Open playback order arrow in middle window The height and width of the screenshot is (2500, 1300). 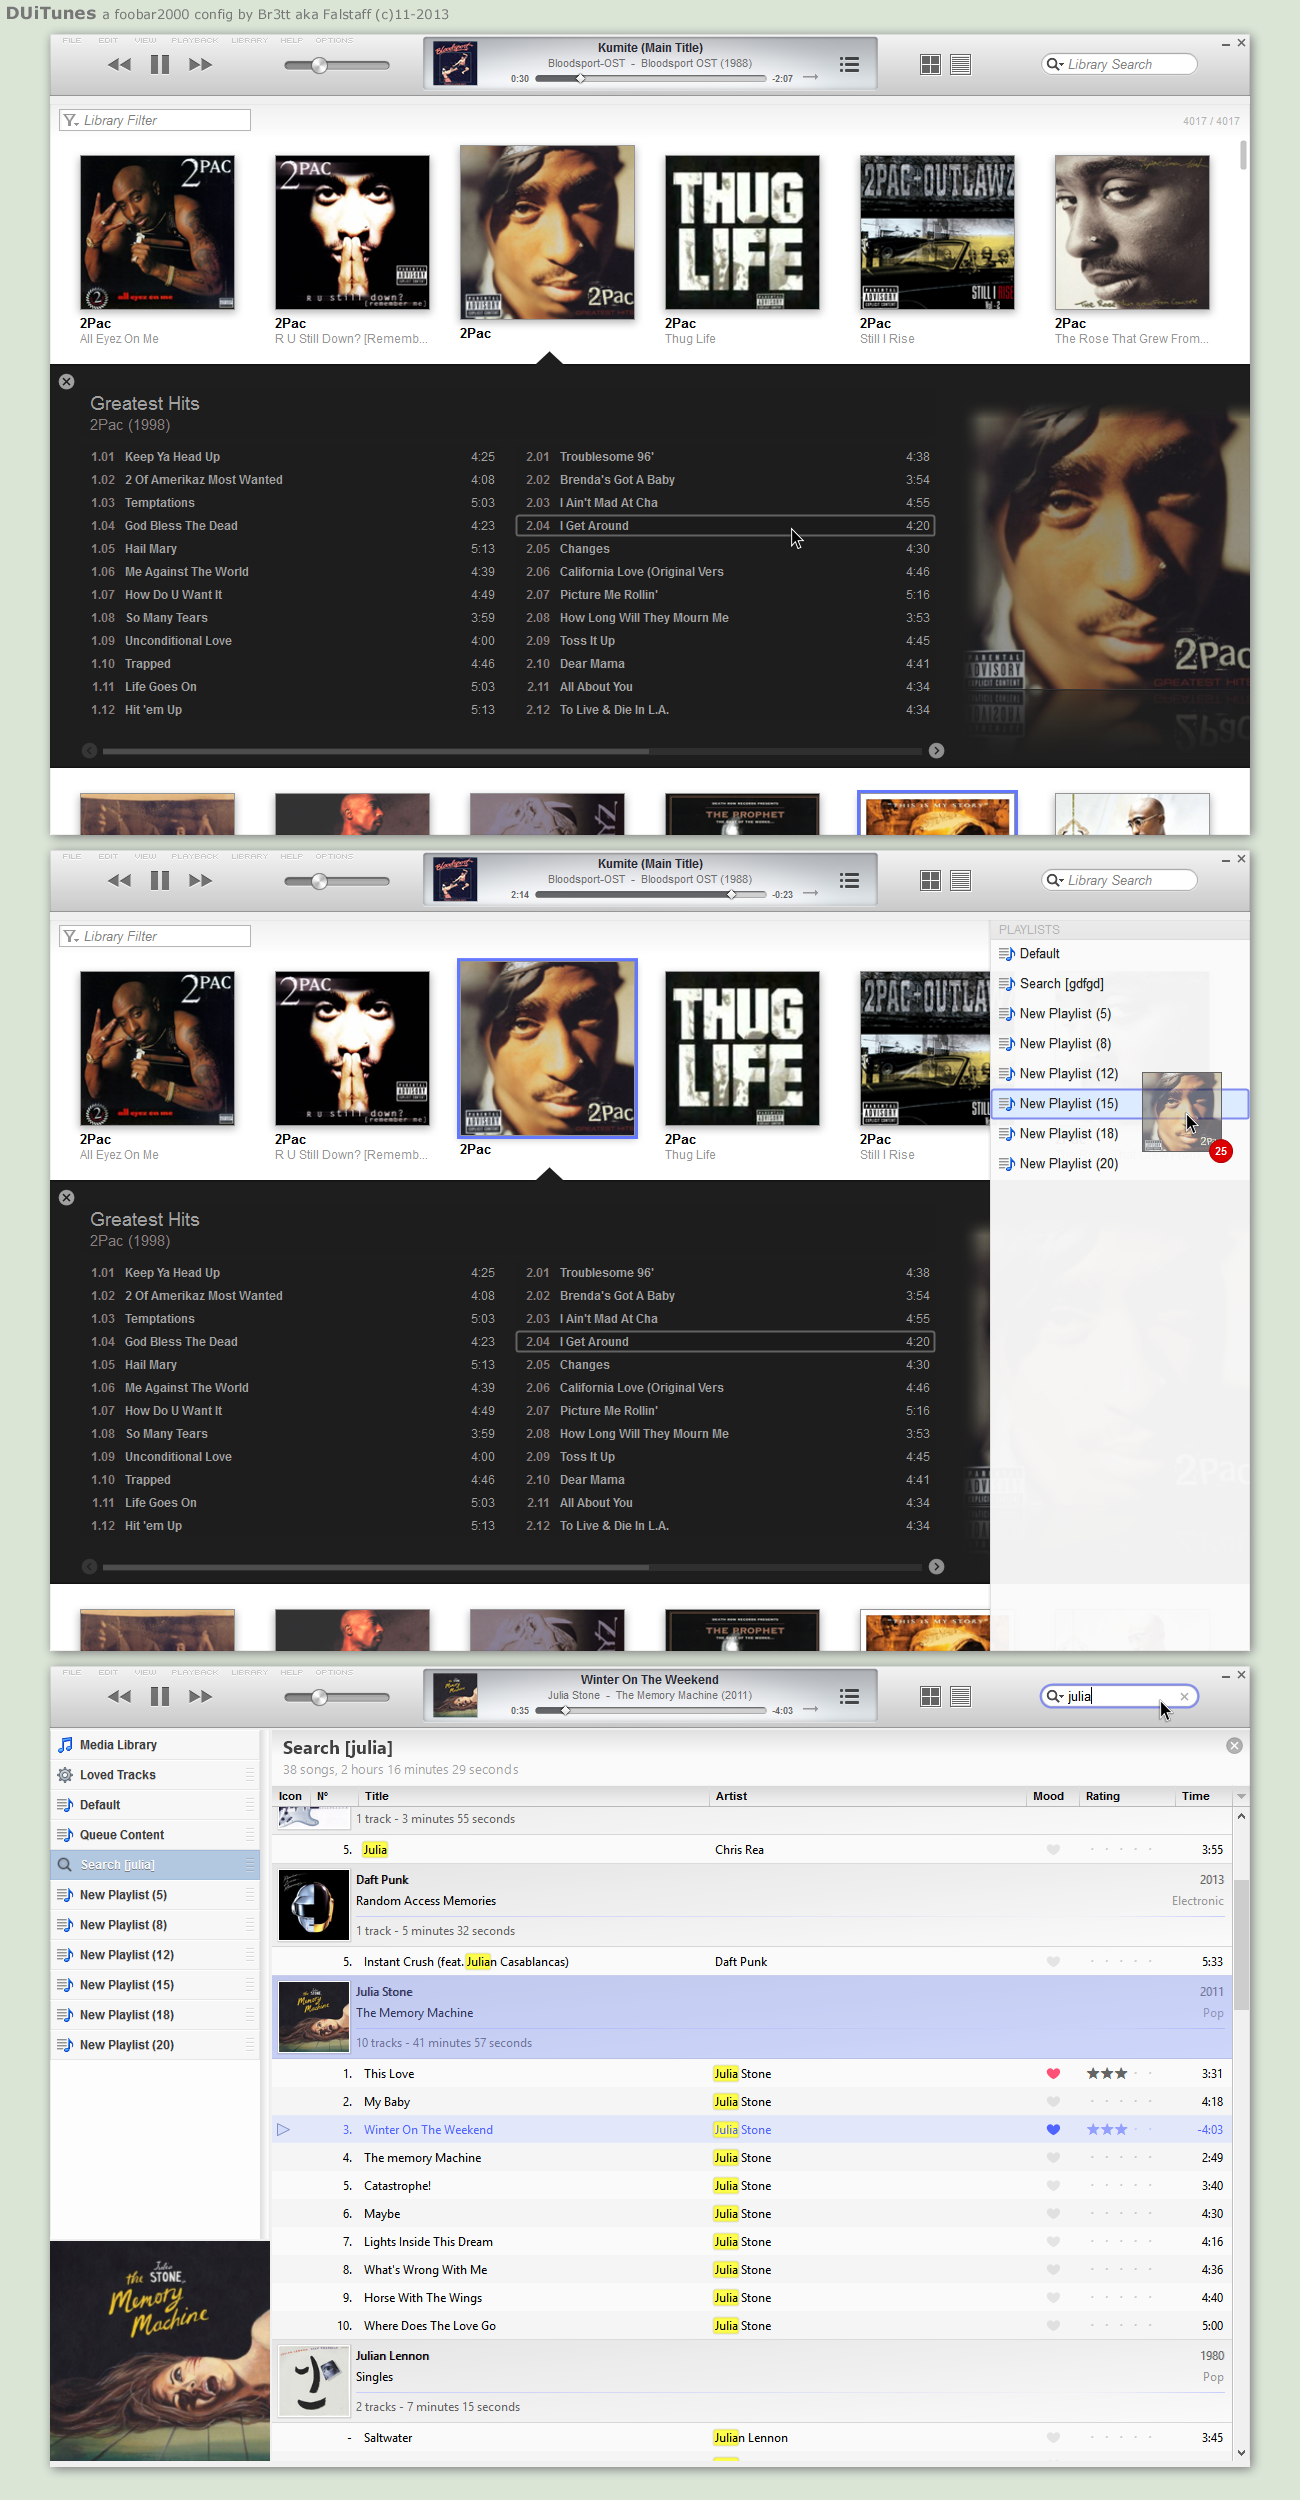click(811, 894)
